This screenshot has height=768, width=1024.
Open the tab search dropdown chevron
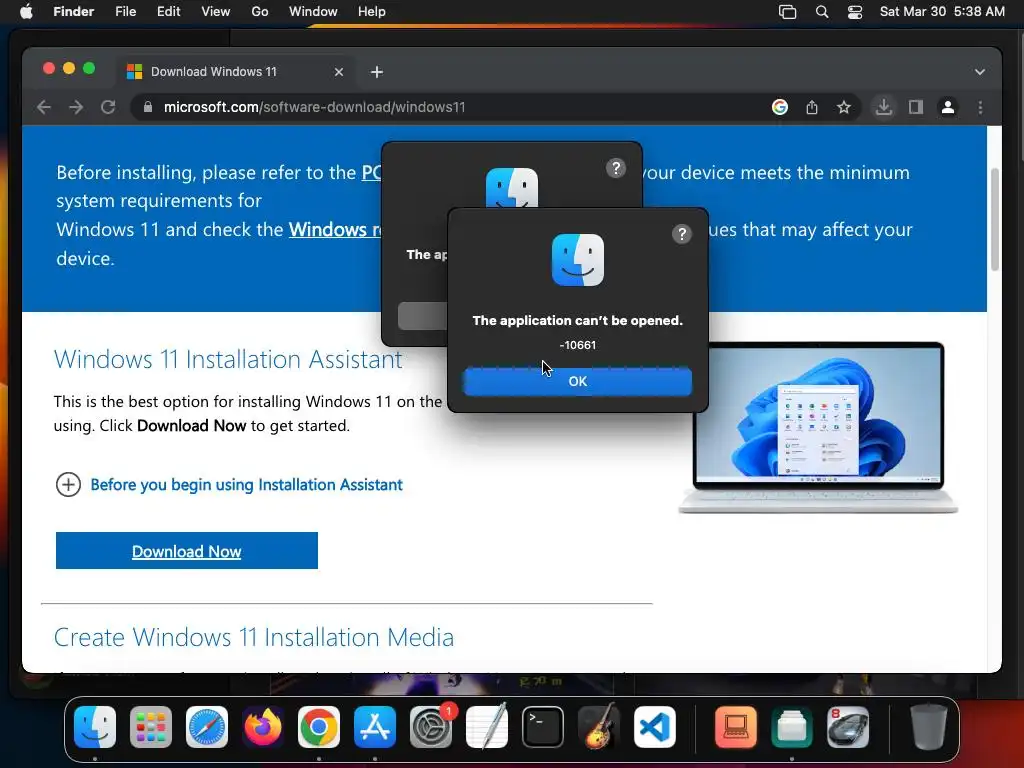coord(980,72)
